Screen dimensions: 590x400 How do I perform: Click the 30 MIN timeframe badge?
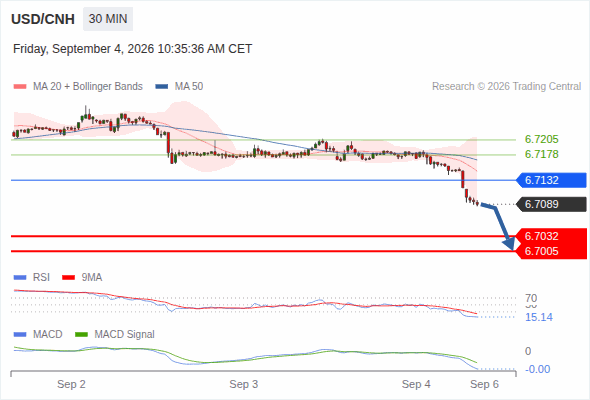pos(108,19)
